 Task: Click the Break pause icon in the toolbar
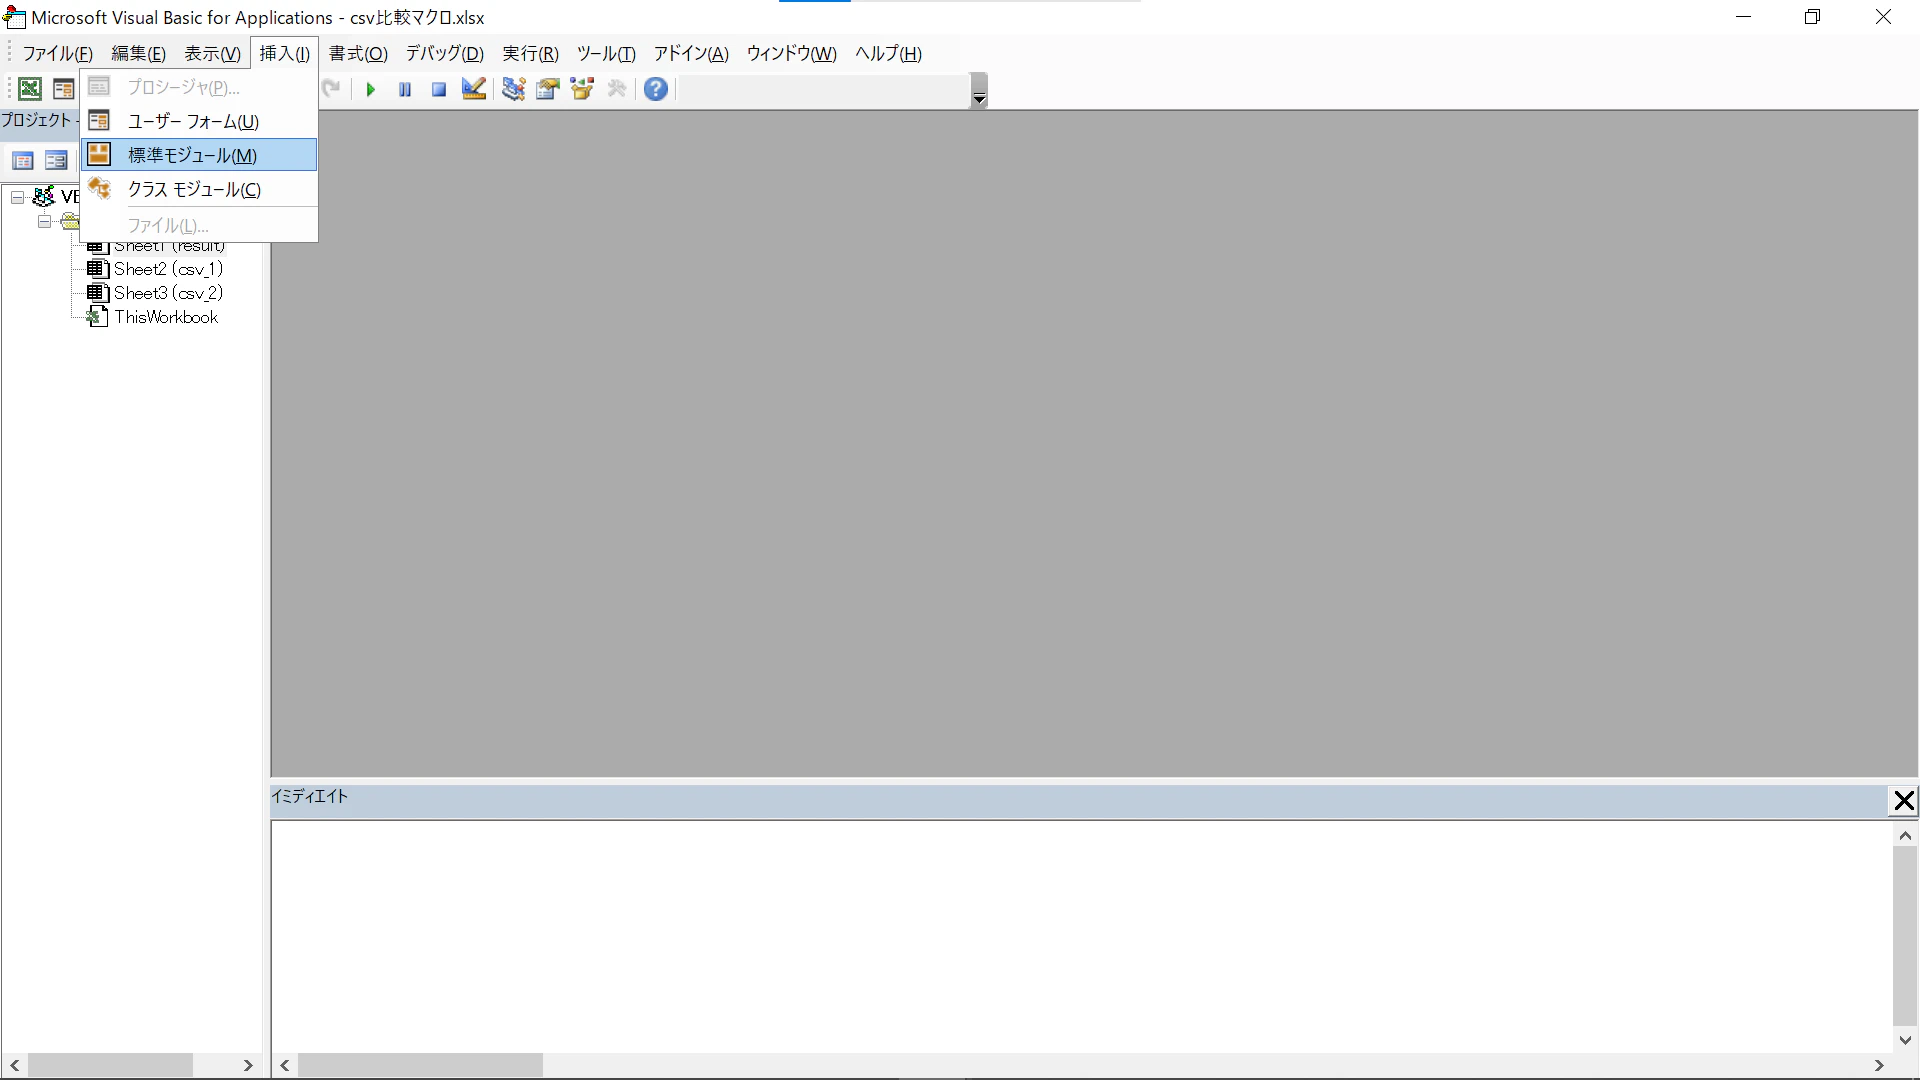click(x=405, y=90)
